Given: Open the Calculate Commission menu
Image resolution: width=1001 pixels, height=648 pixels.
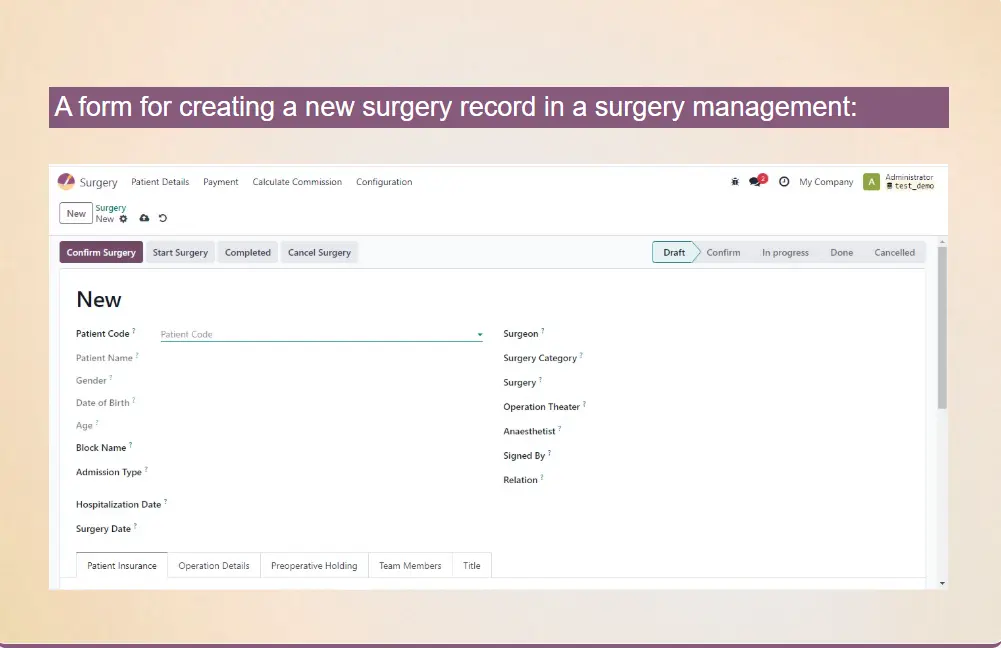Looking at the screenshot, I should point(297,182).
